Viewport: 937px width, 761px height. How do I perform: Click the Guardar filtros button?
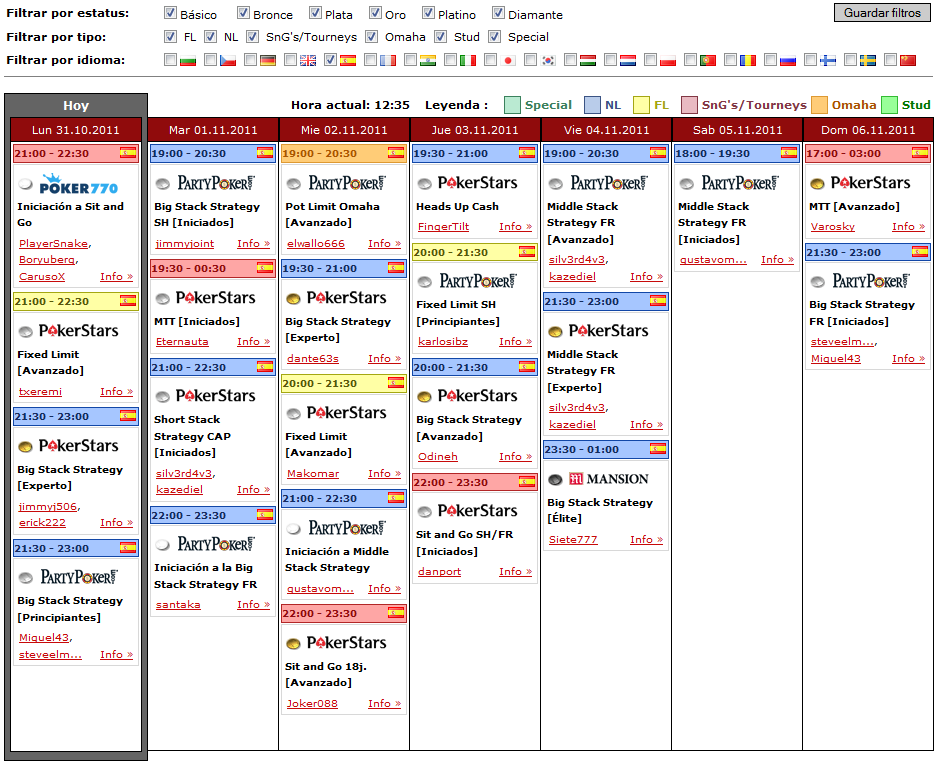pyautogui.click(x=882, y=13)
